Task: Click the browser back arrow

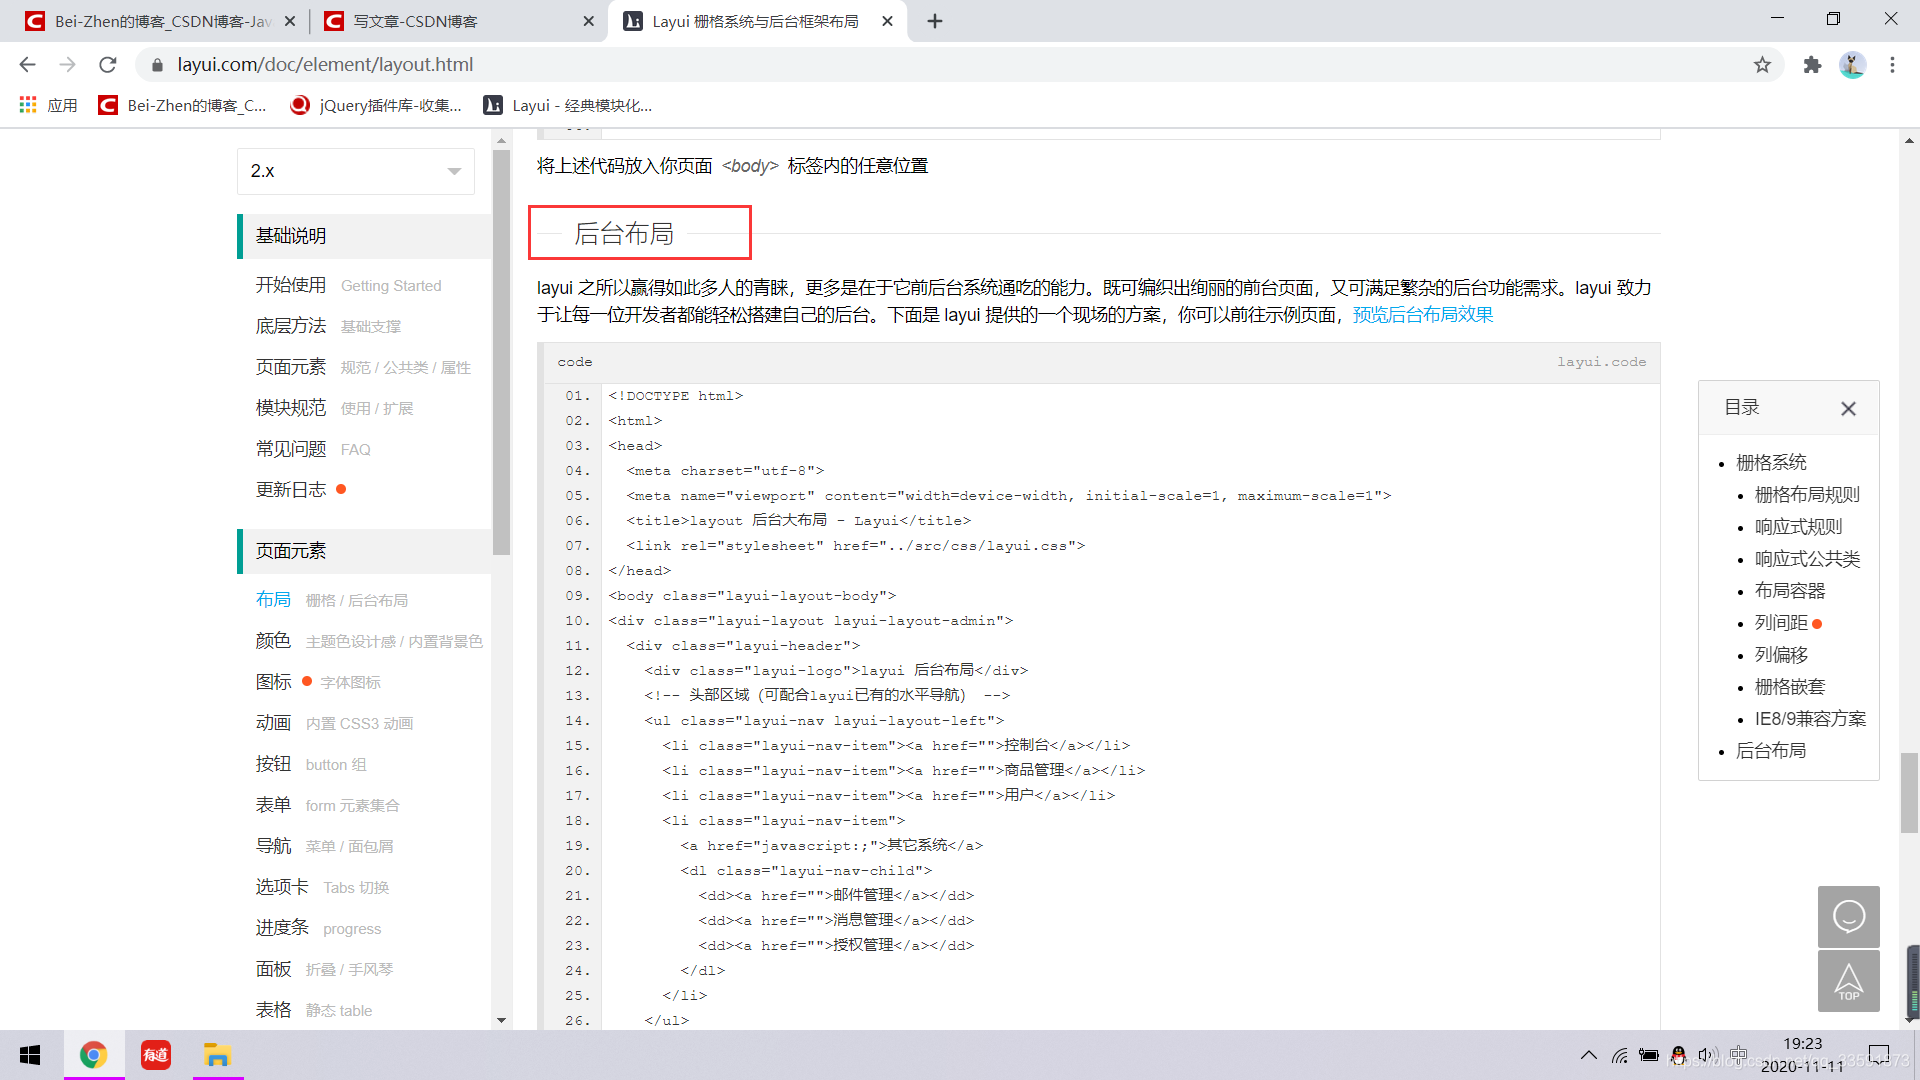Action: click(27, 65)
